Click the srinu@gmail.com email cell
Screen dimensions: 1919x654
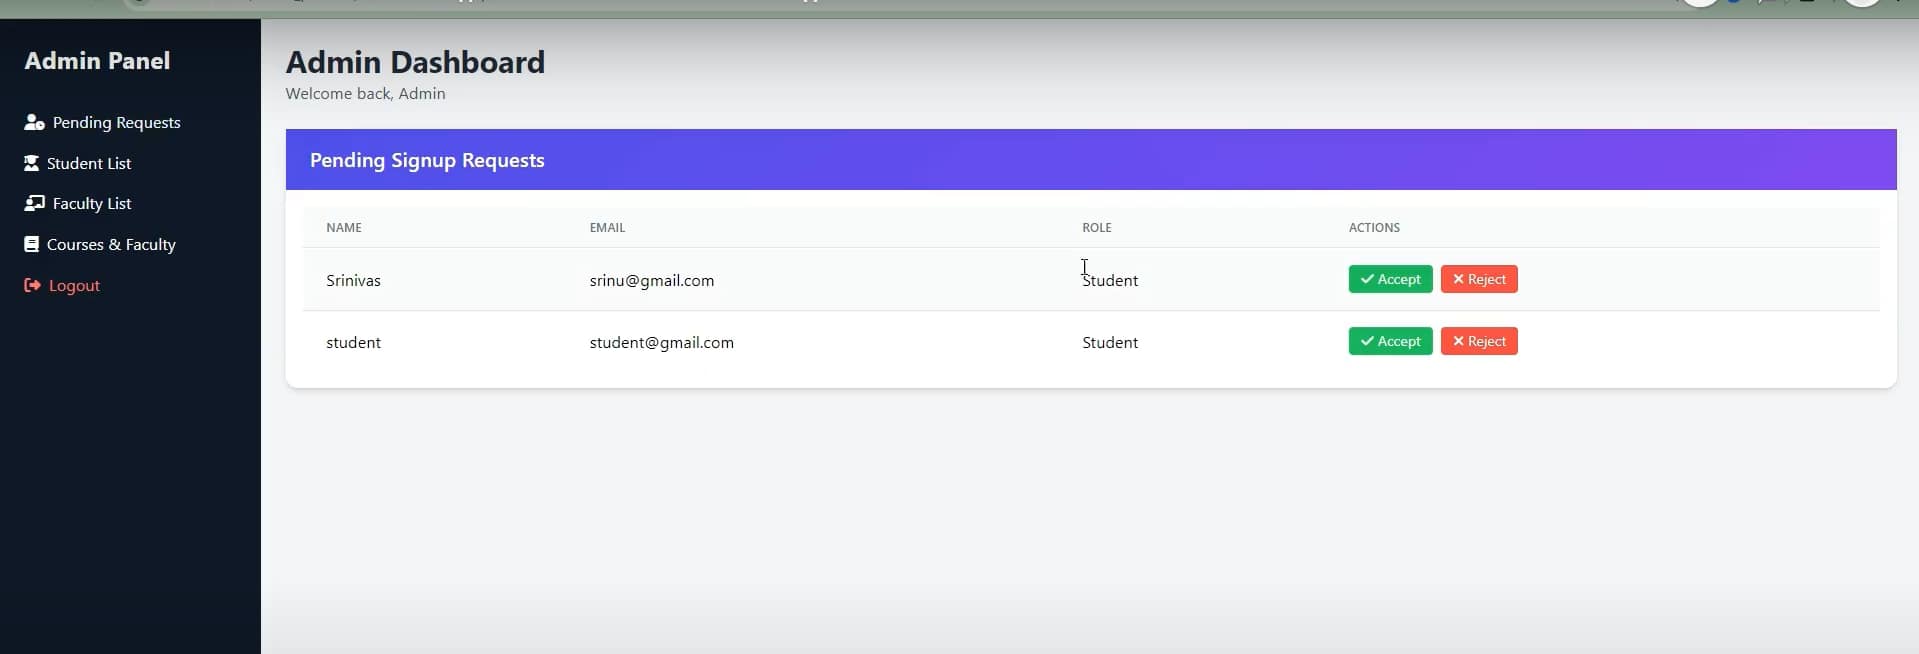point(652,280)
